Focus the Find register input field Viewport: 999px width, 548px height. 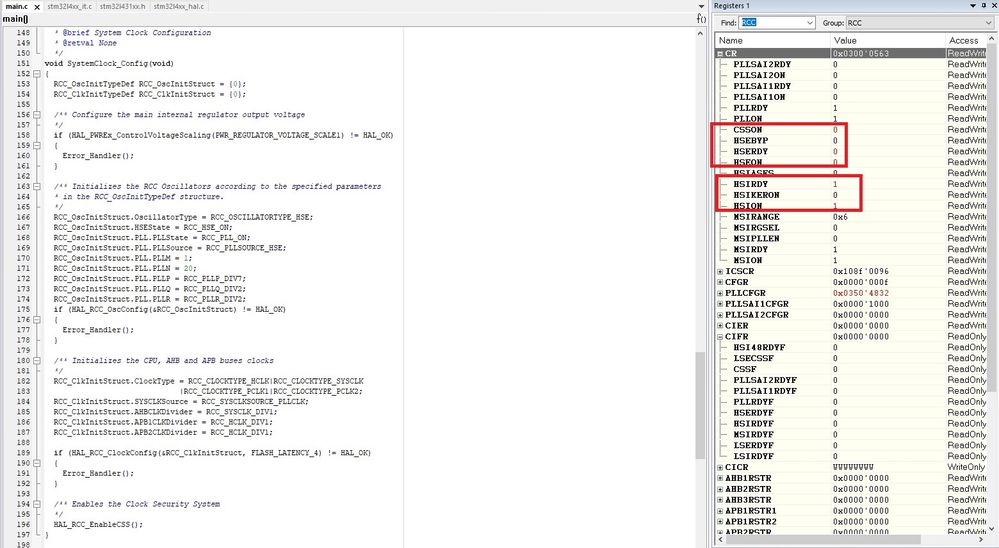tap(772, 23)
